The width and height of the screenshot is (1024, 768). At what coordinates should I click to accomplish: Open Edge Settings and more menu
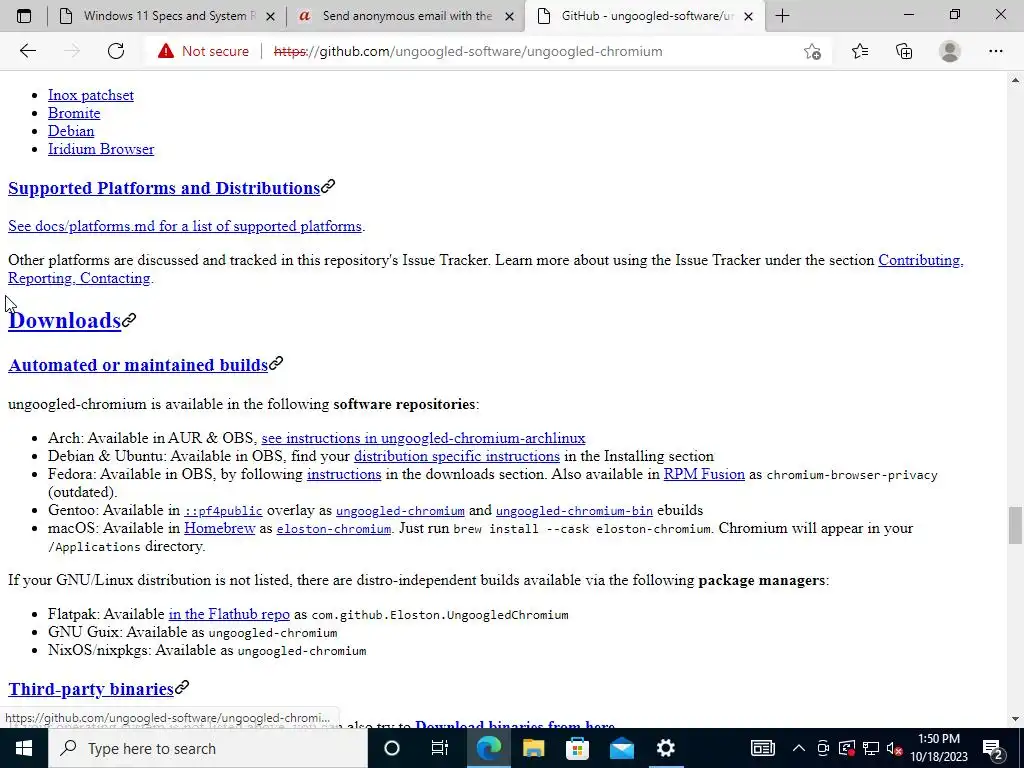995,51
